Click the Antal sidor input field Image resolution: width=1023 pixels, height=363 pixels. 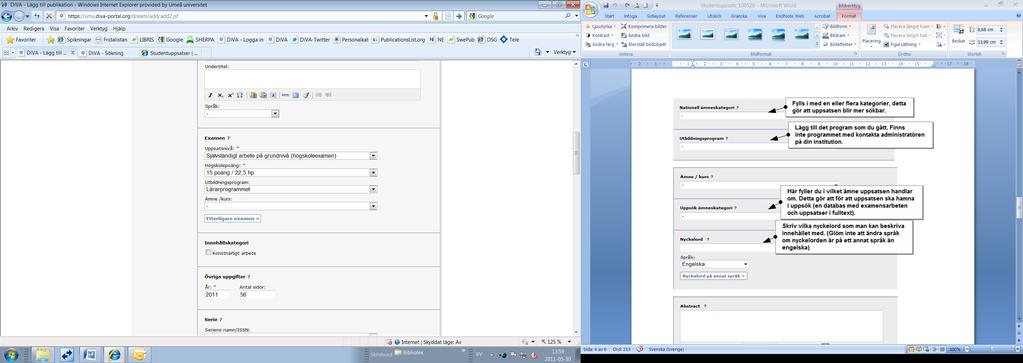257,295
